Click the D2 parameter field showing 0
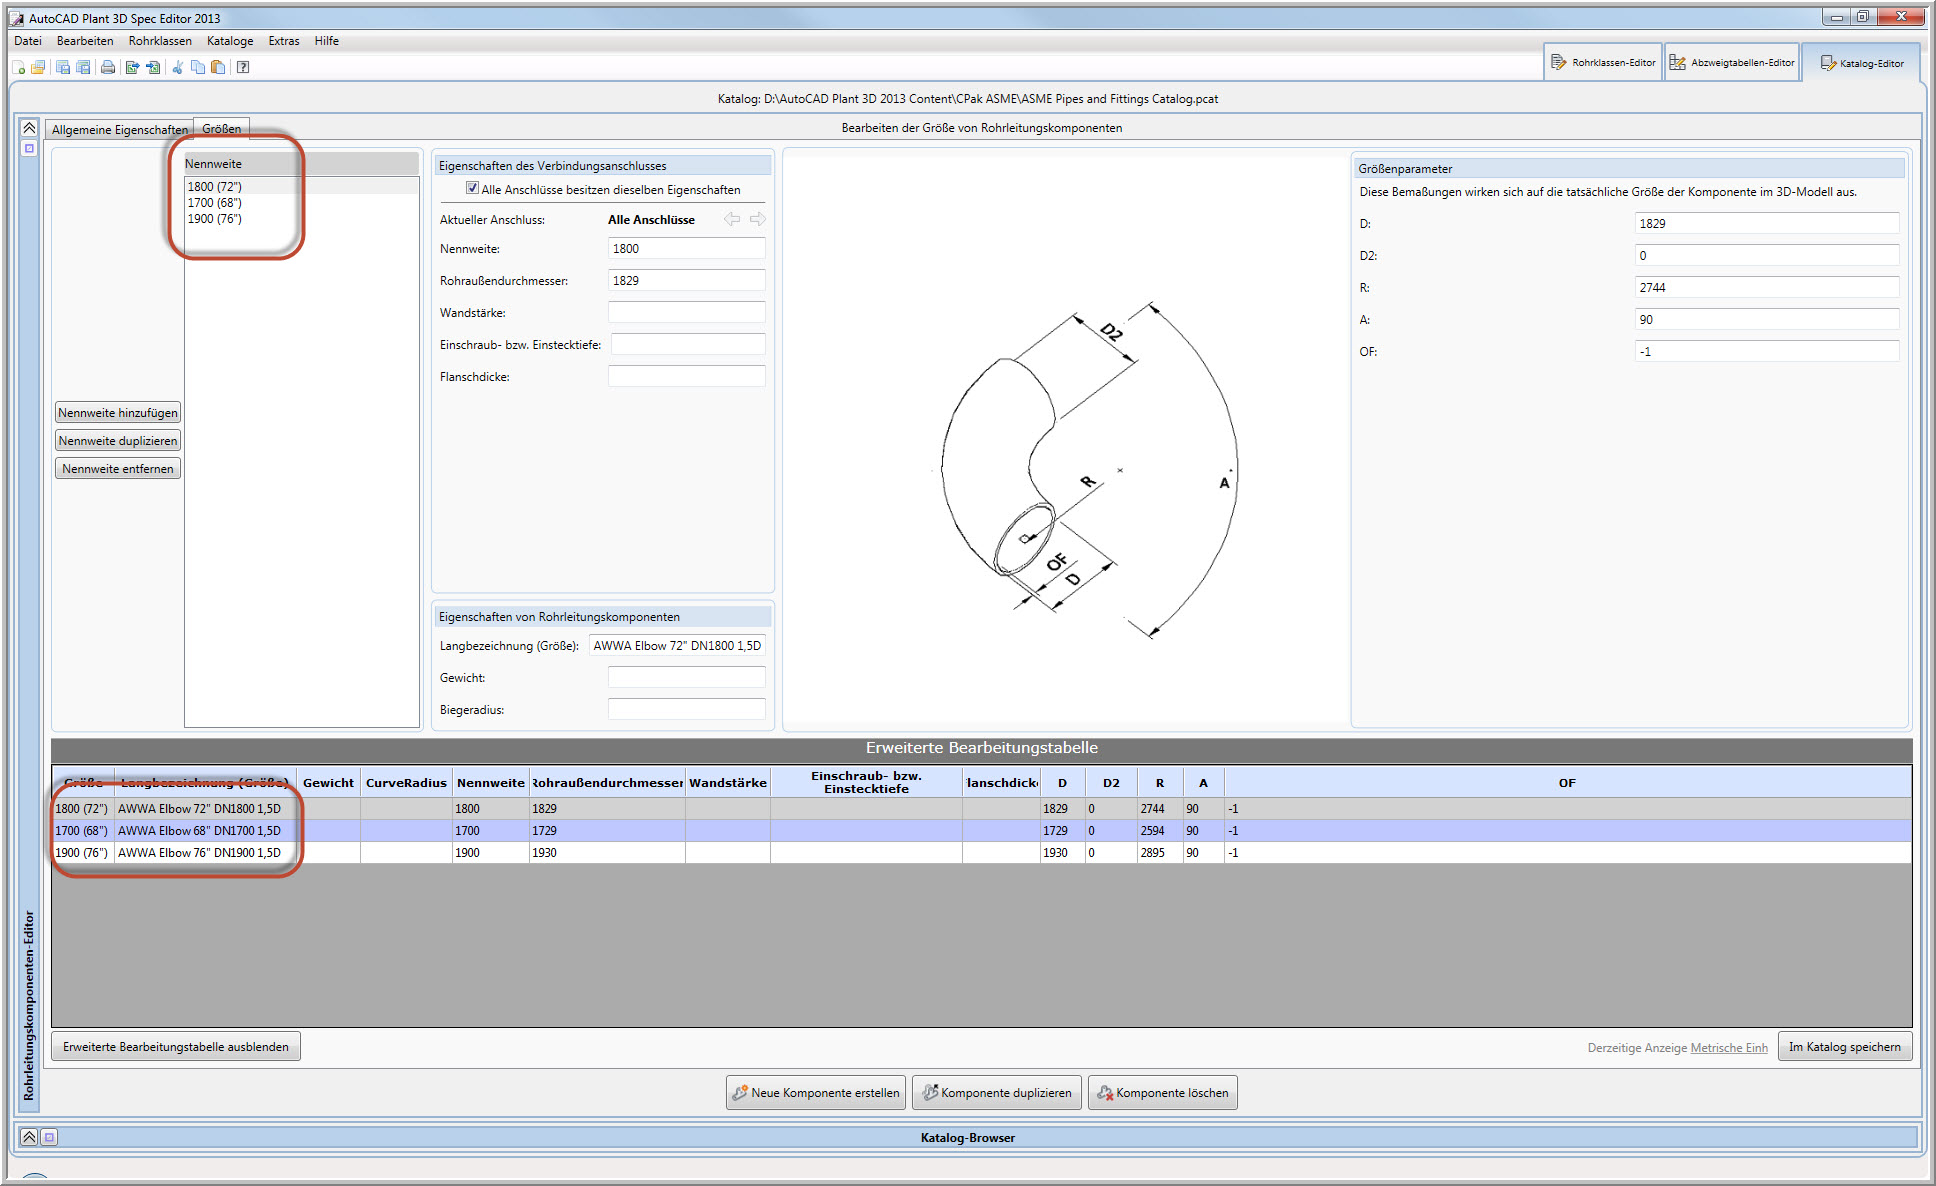This screenshot has width=1936, height=1186. click(1767, 256)
